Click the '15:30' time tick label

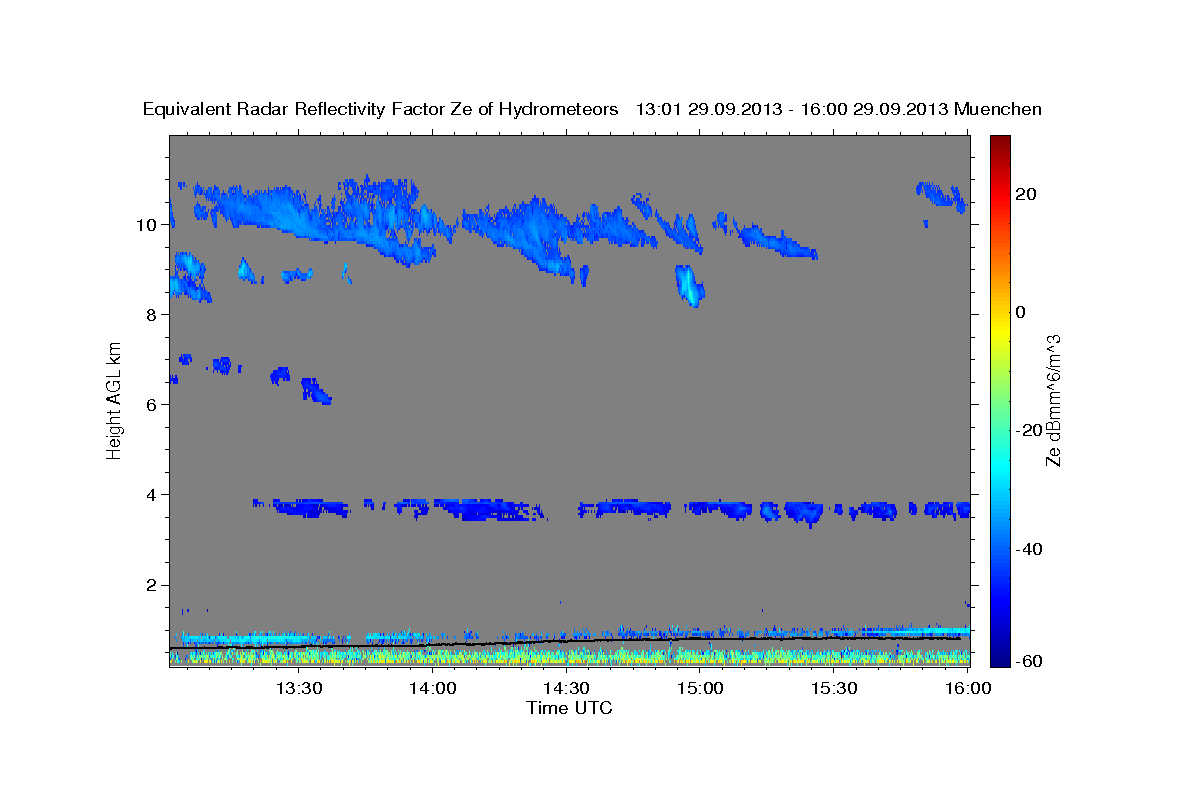833,688
